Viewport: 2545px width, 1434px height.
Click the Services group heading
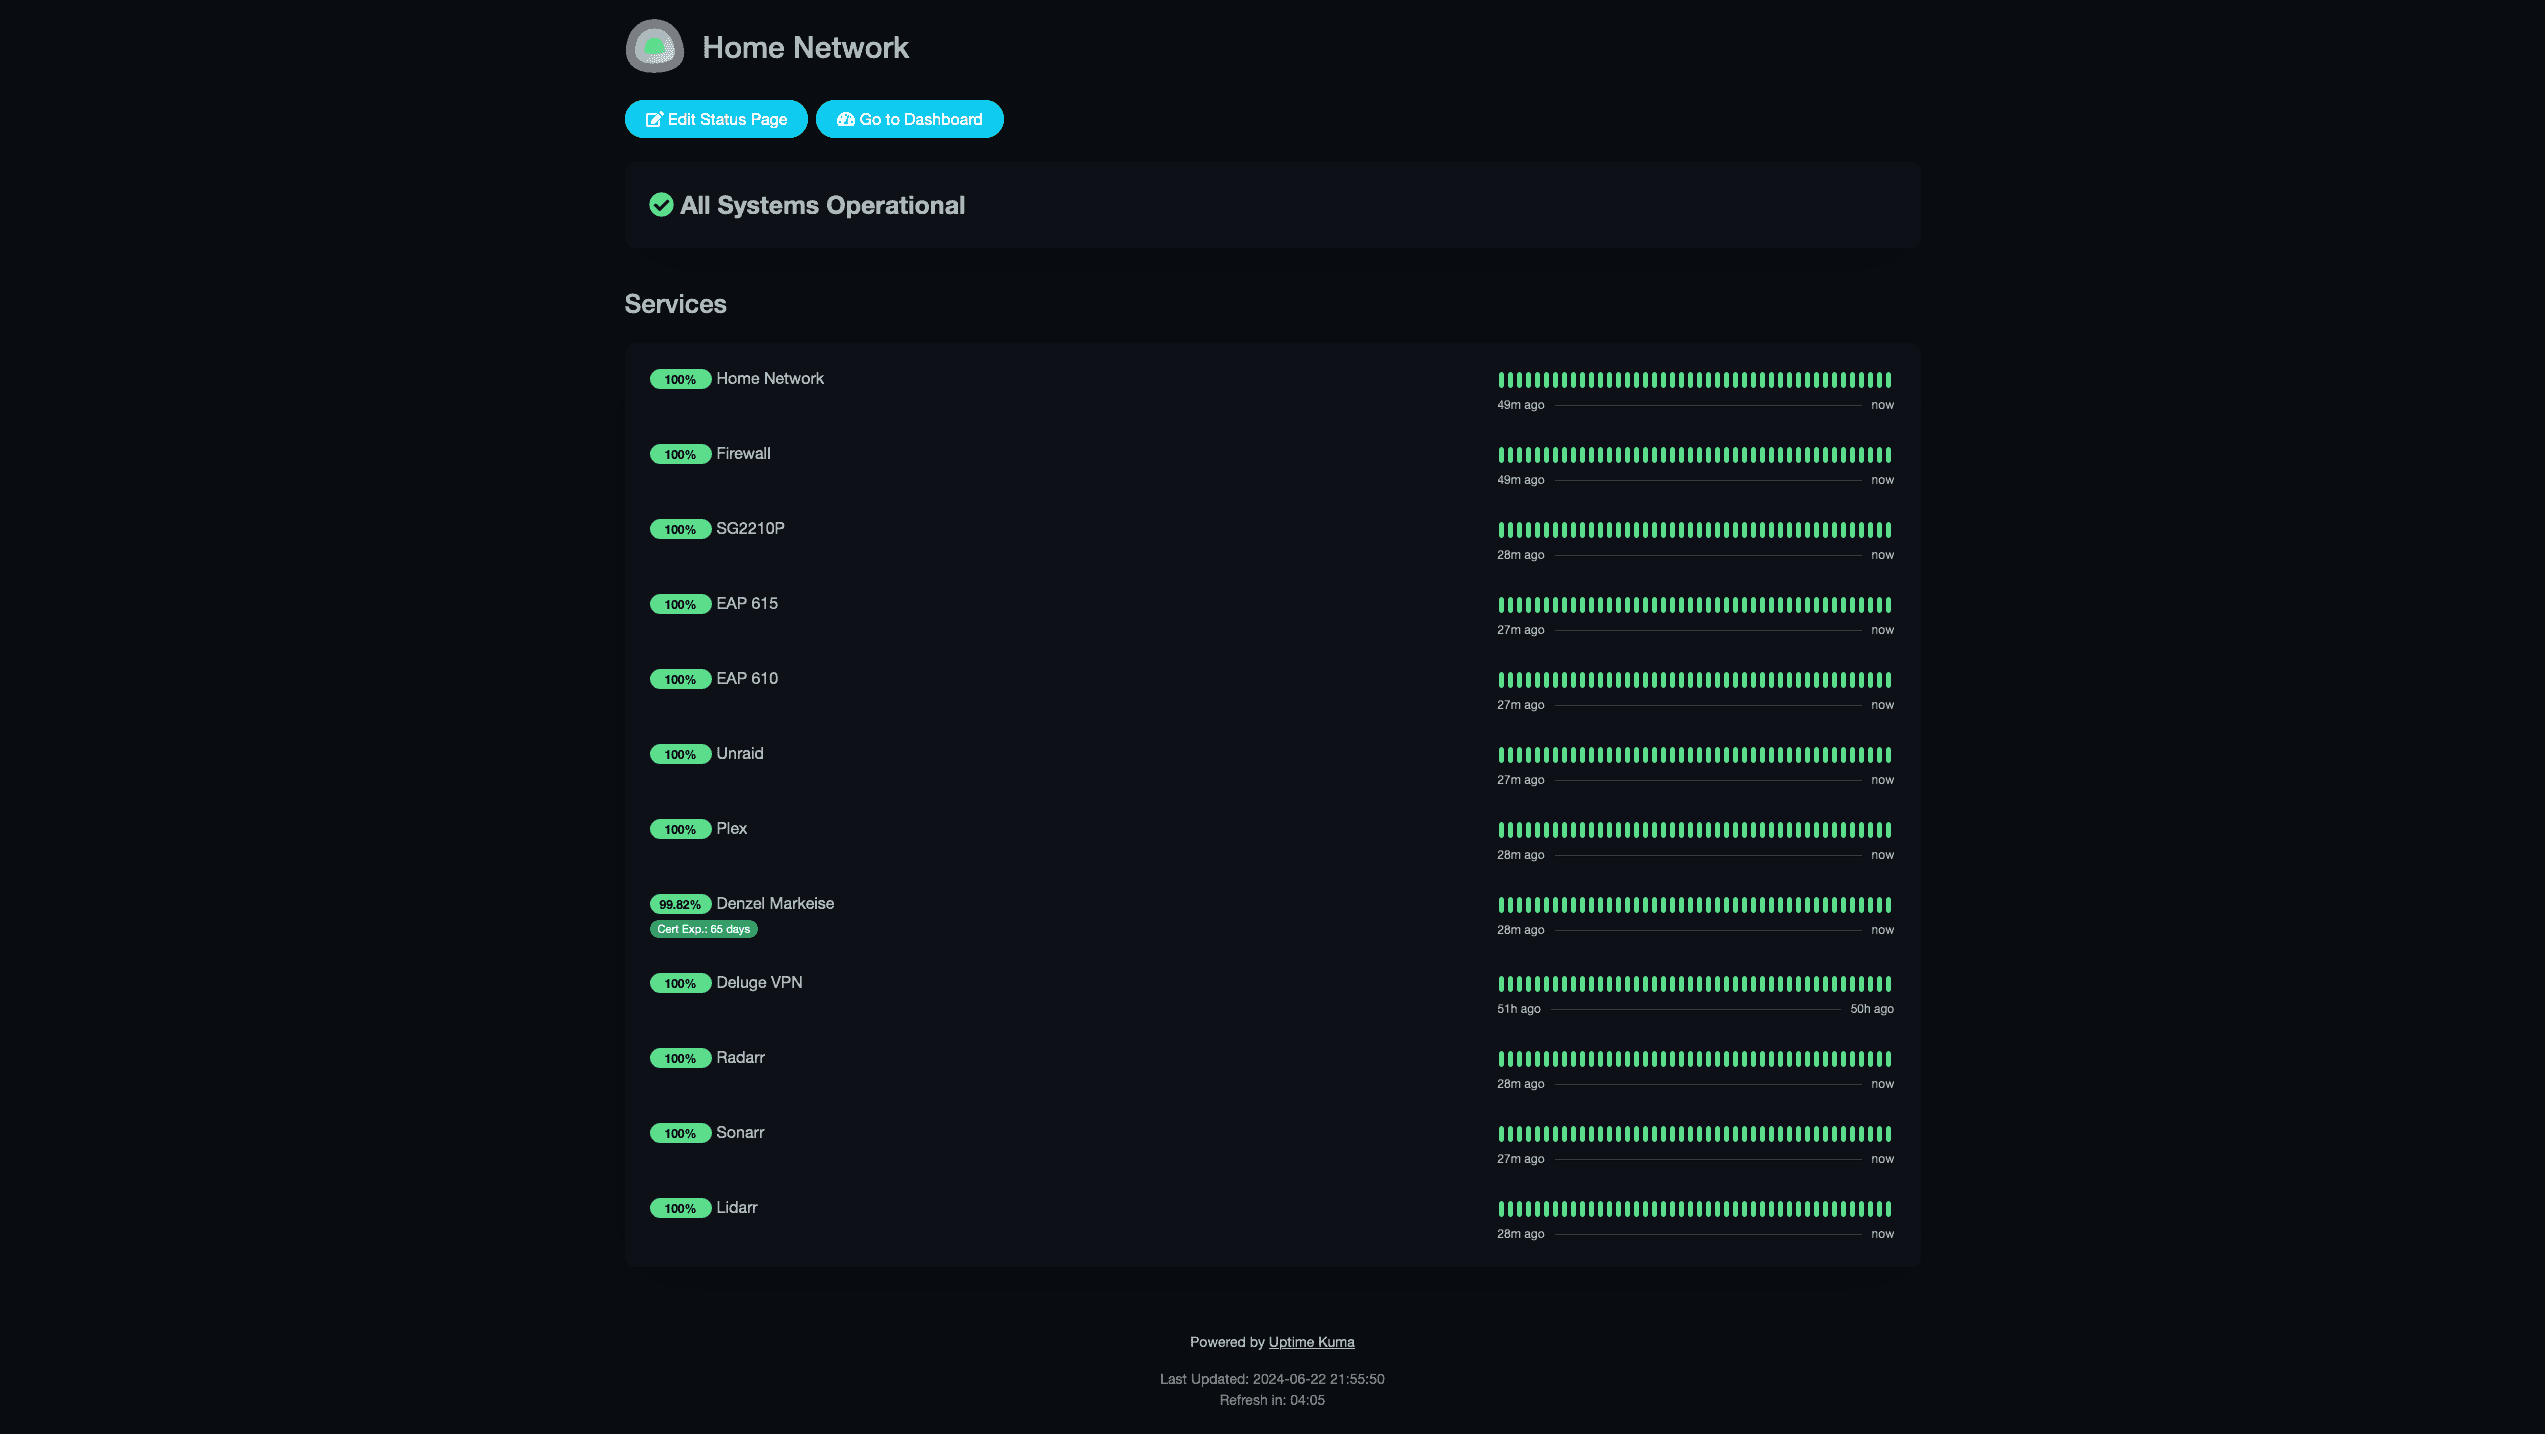(x=675, y=304)
